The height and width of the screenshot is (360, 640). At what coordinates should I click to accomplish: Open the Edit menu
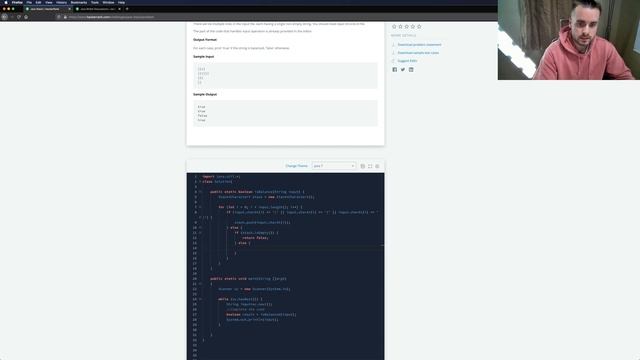coord(38,2)
